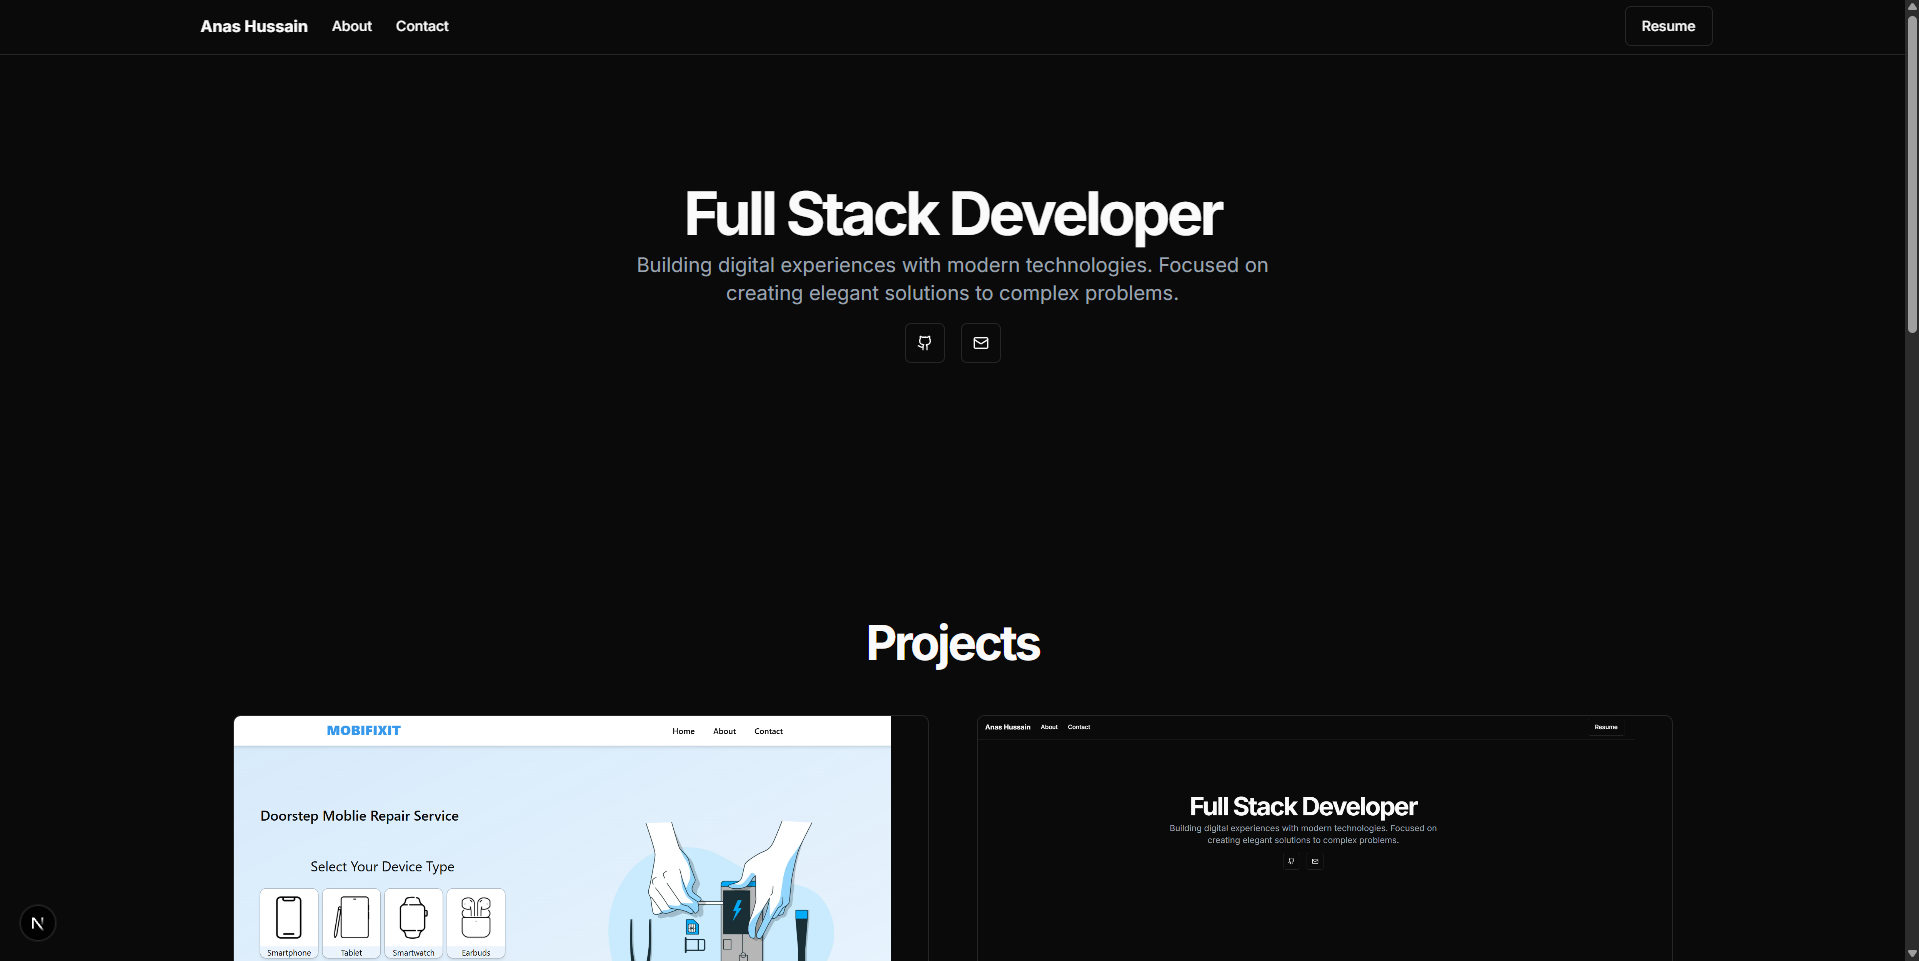This screenshot has width=1919, height=961.
Task: Choose the Smartwatch device icon in MobiFixit preview
Action: [413, 922]
